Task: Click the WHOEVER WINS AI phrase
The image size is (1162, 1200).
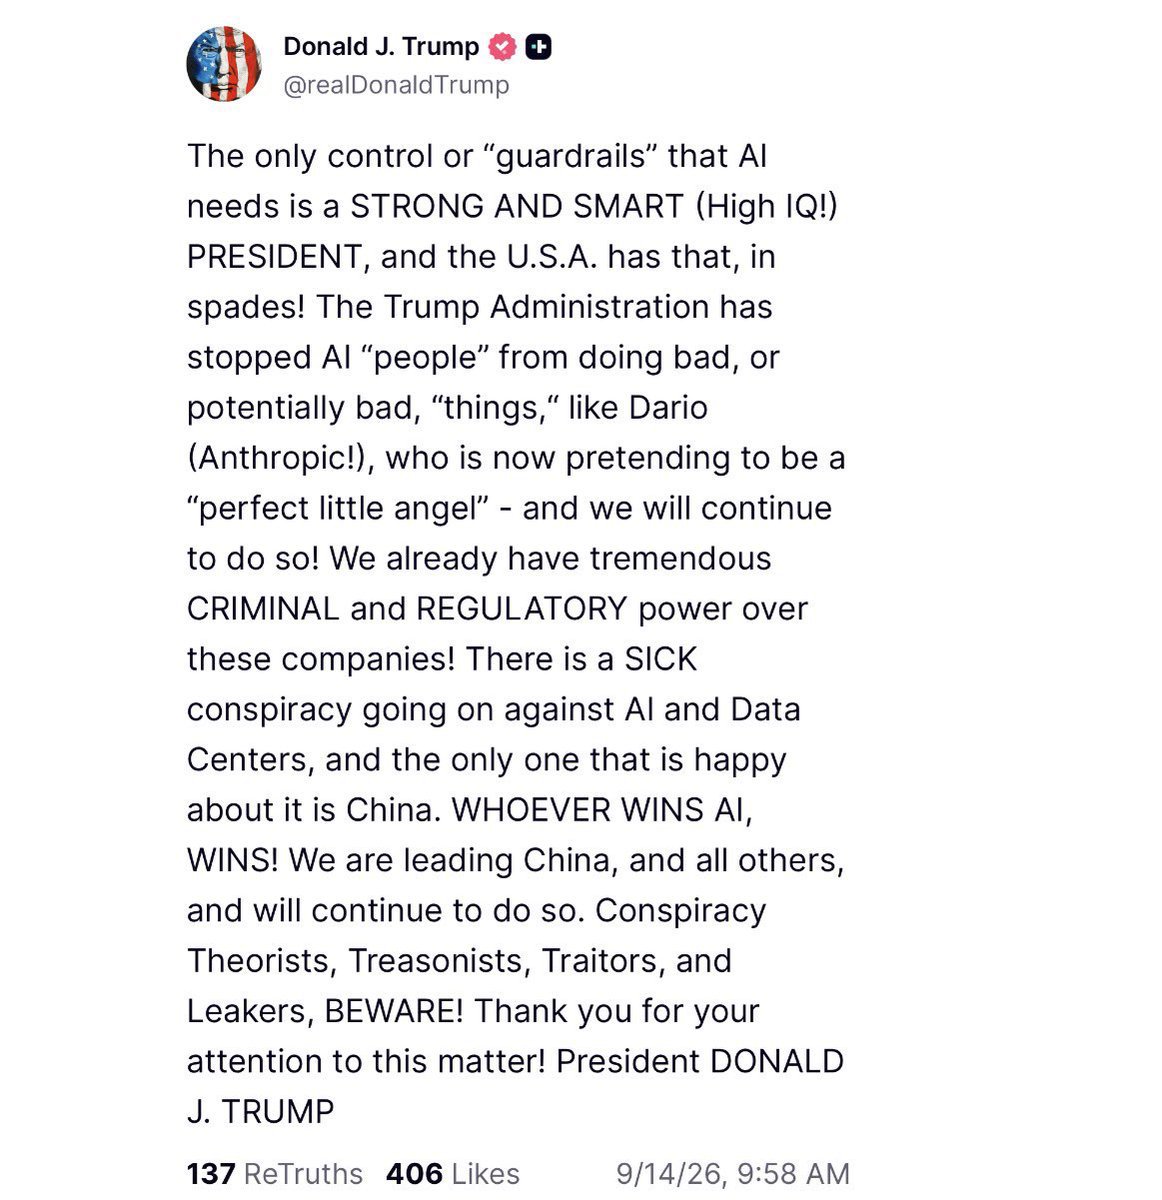Action: pos(601,810)
